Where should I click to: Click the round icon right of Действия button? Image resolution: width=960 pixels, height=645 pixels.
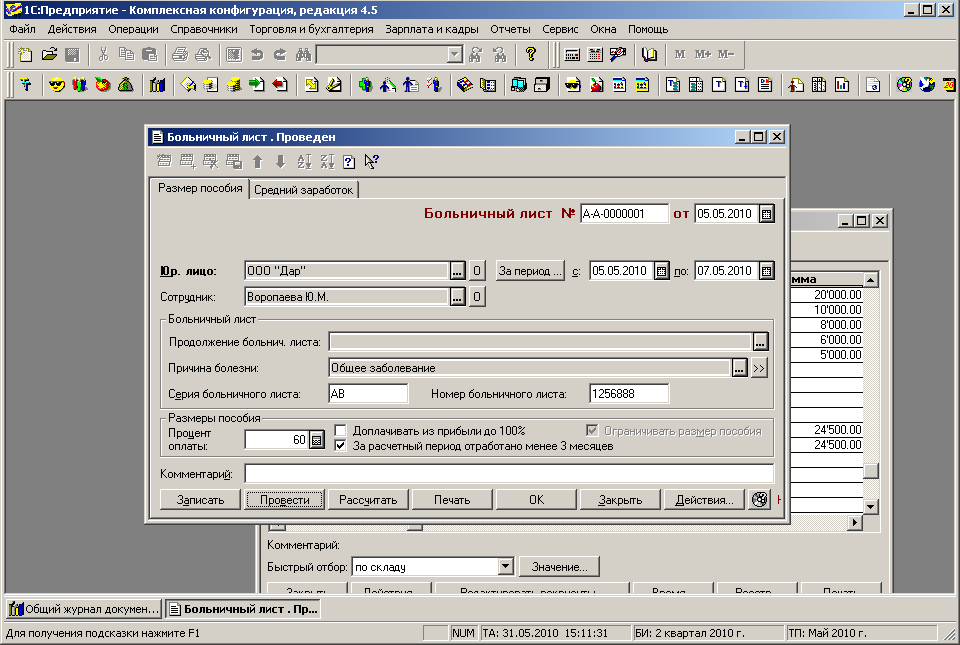(759, 499)
